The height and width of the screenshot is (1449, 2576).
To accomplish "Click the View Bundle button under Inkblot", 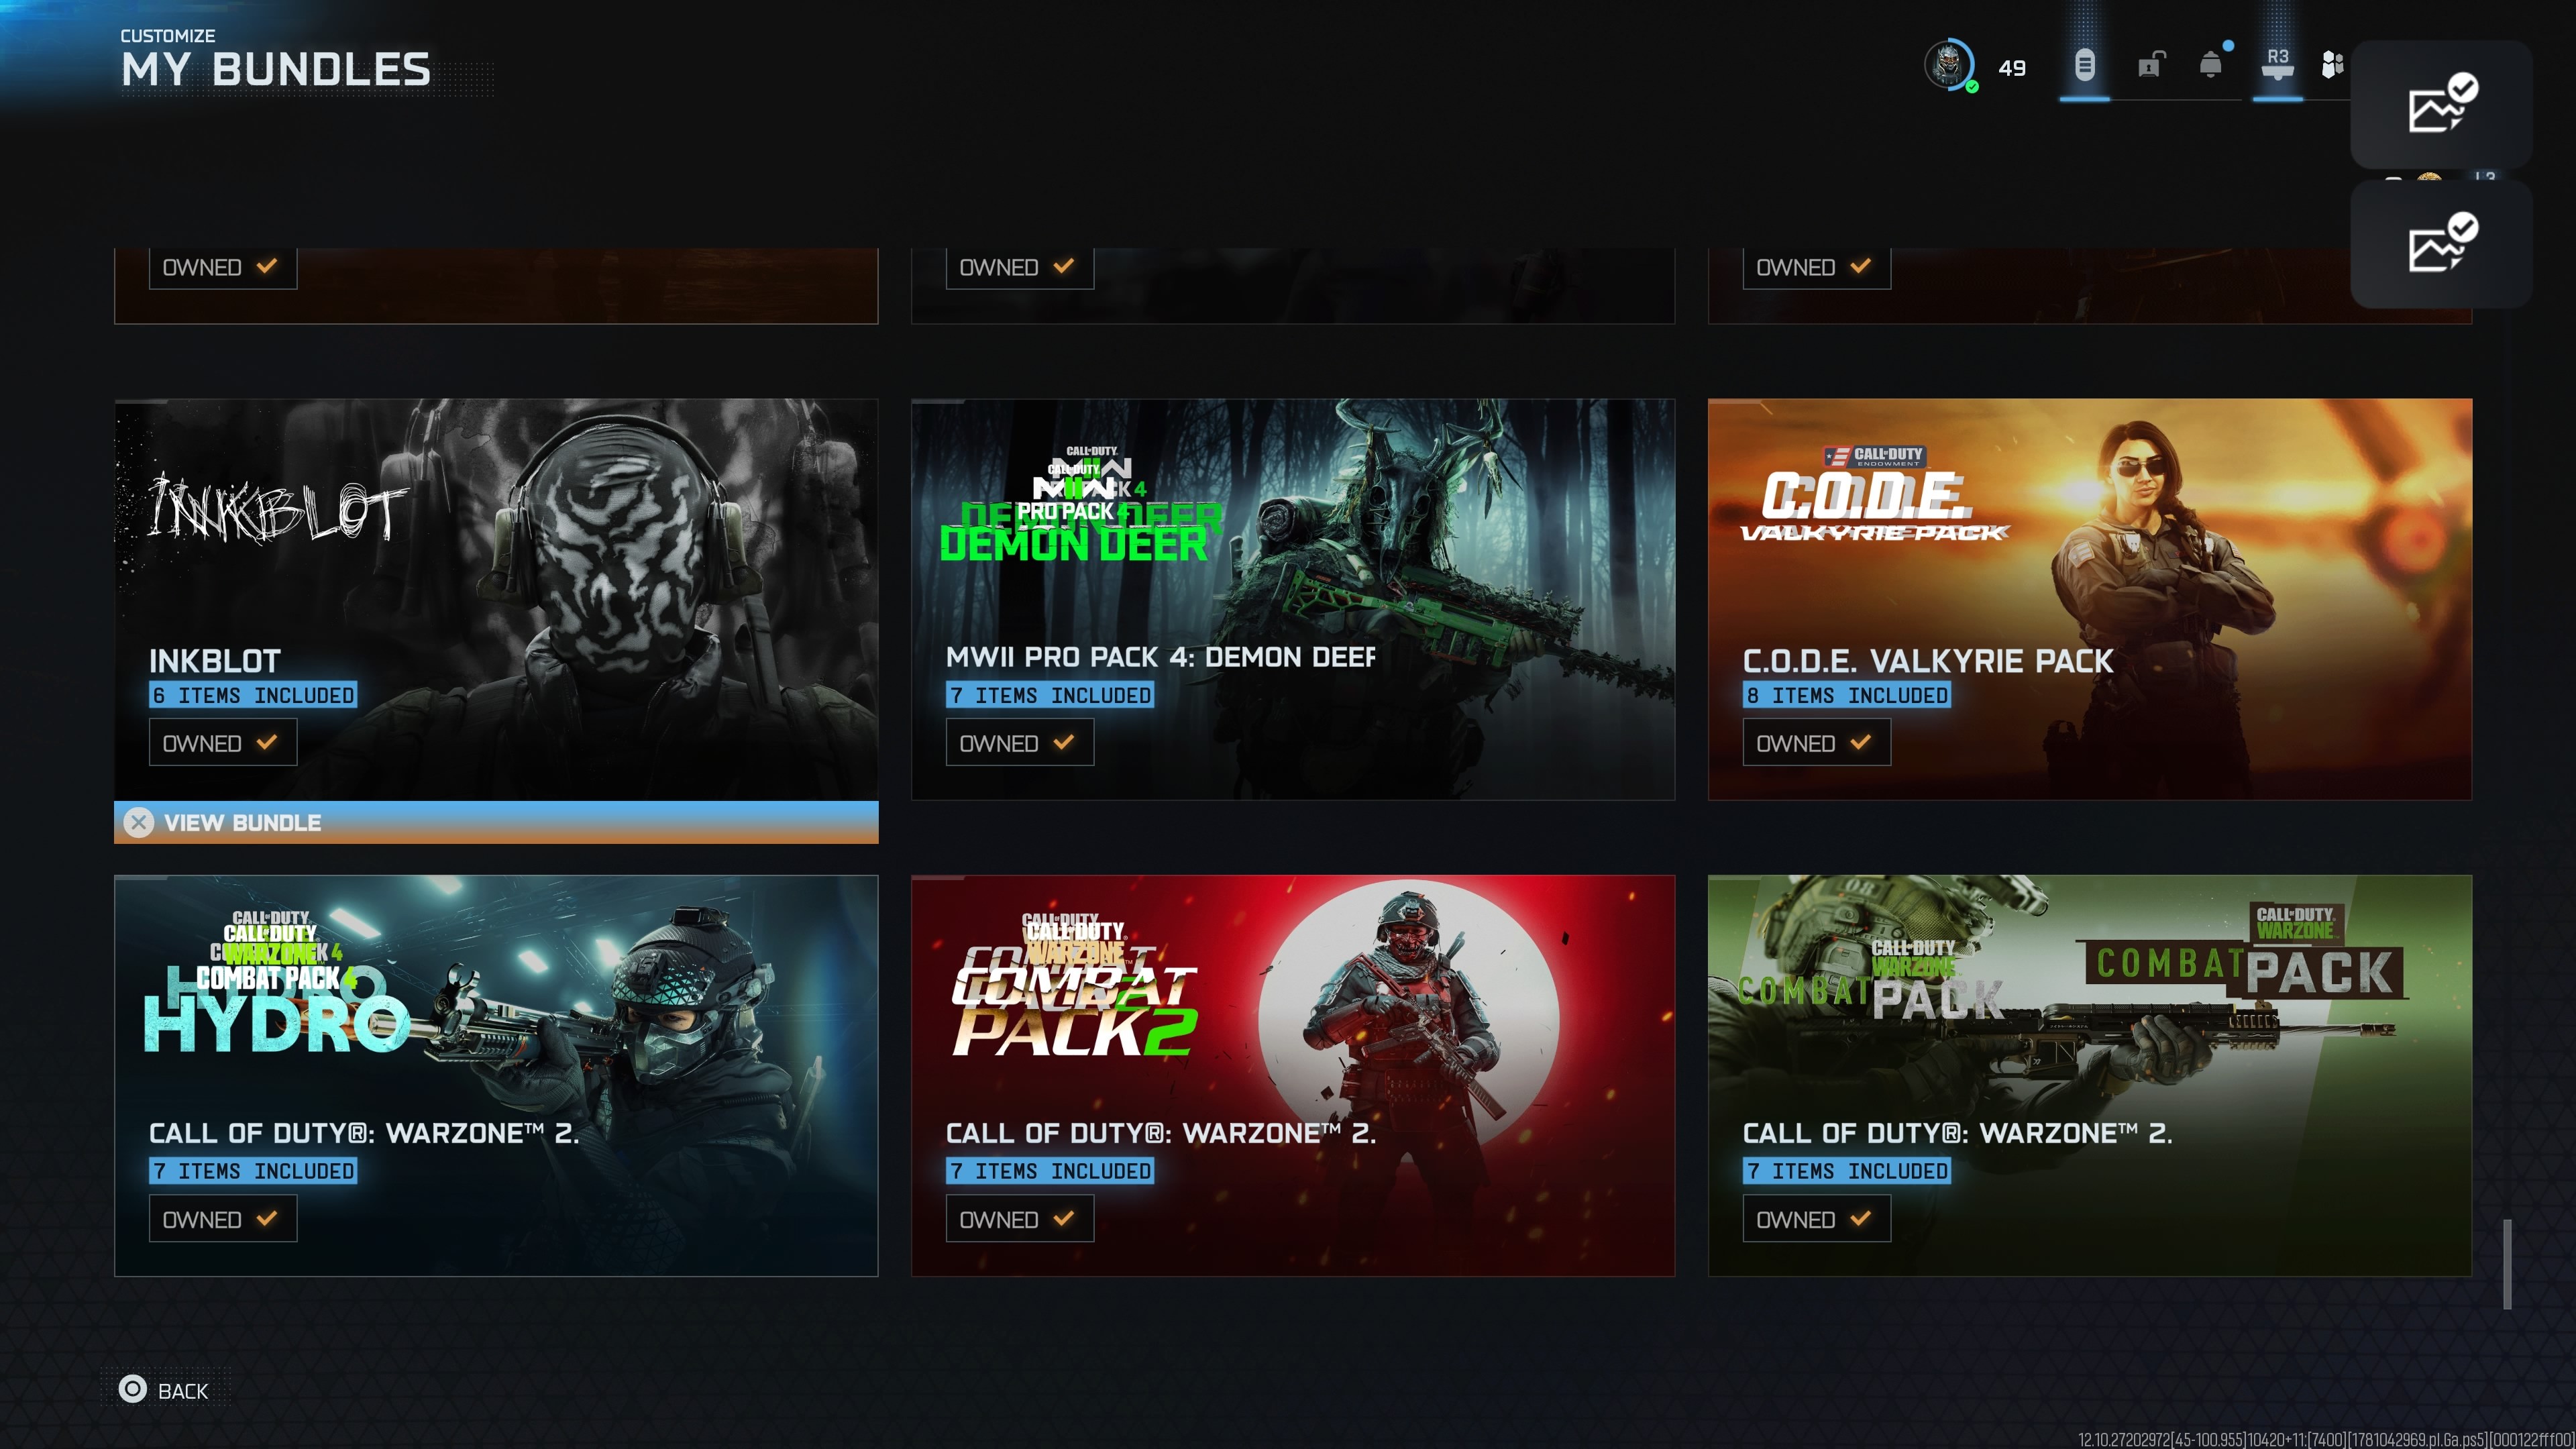I will 496,822.
